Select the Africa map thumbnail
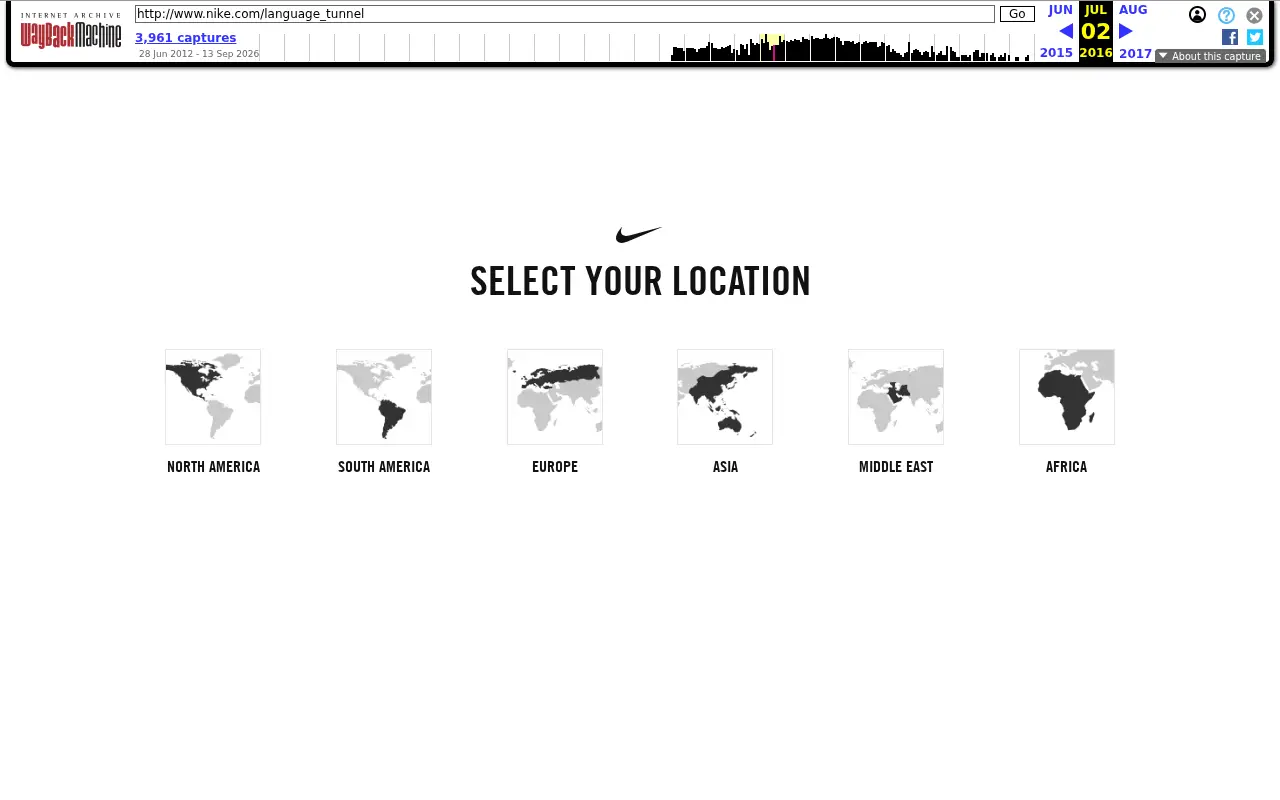Viewport: 1280px width, 800px height. (1067, 397)
